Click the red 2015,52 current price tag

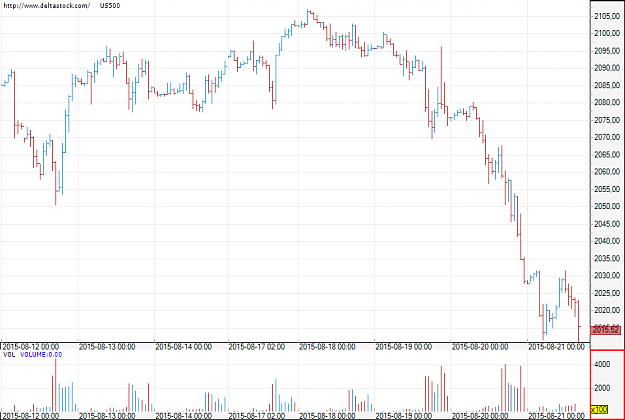point(606,330)
